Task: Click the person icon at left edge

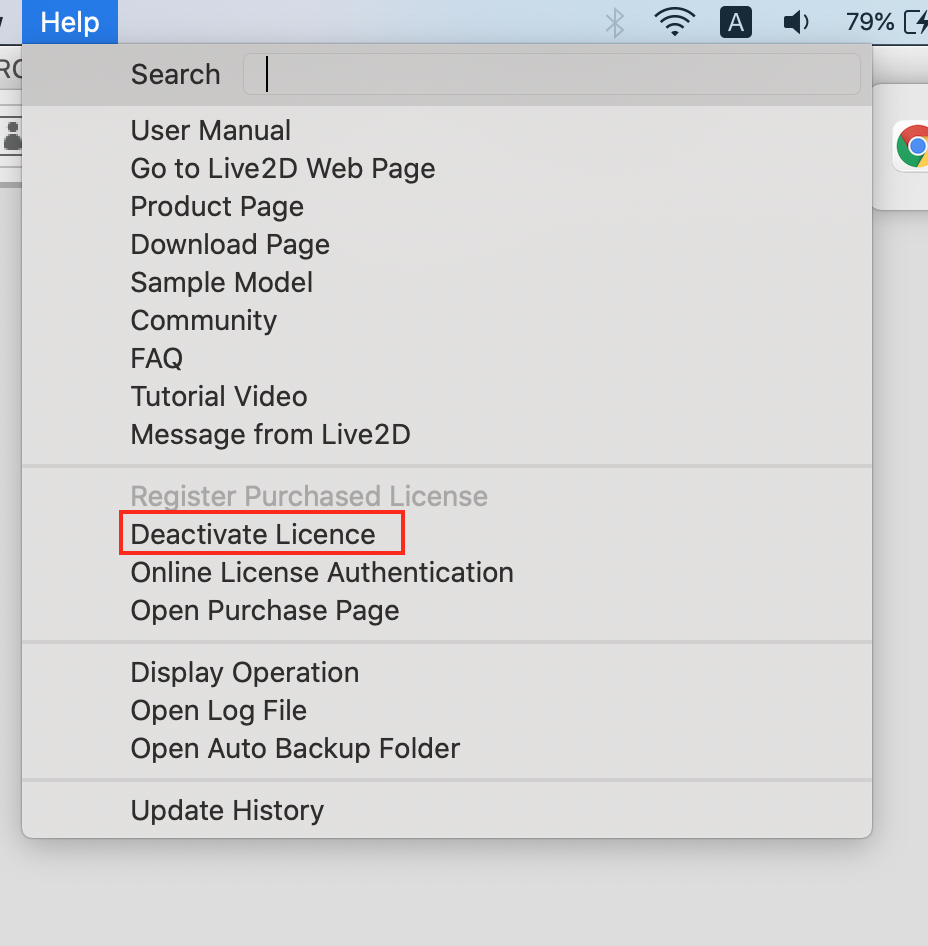Action: pyautogui.click(x=13, y=135)
